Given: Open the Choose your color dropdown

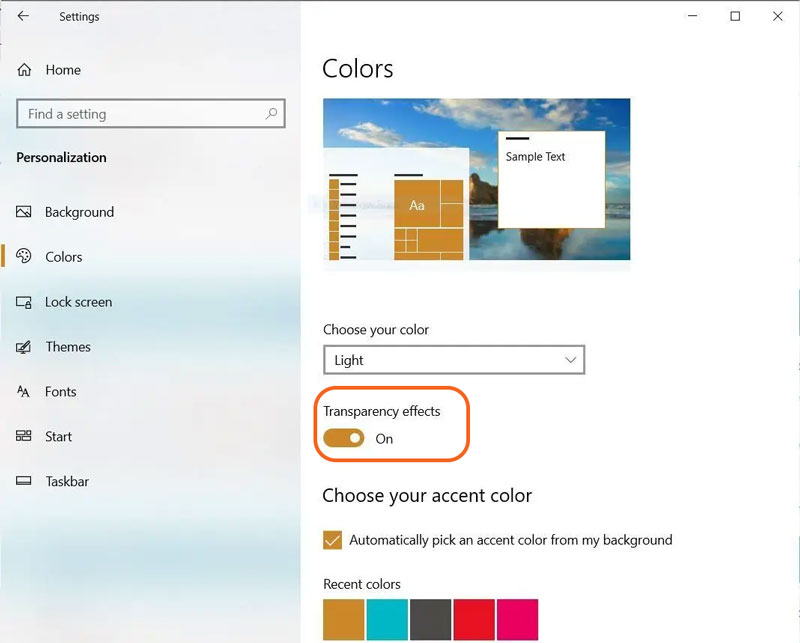Looking at the screenshot, I should pos(454,360).
